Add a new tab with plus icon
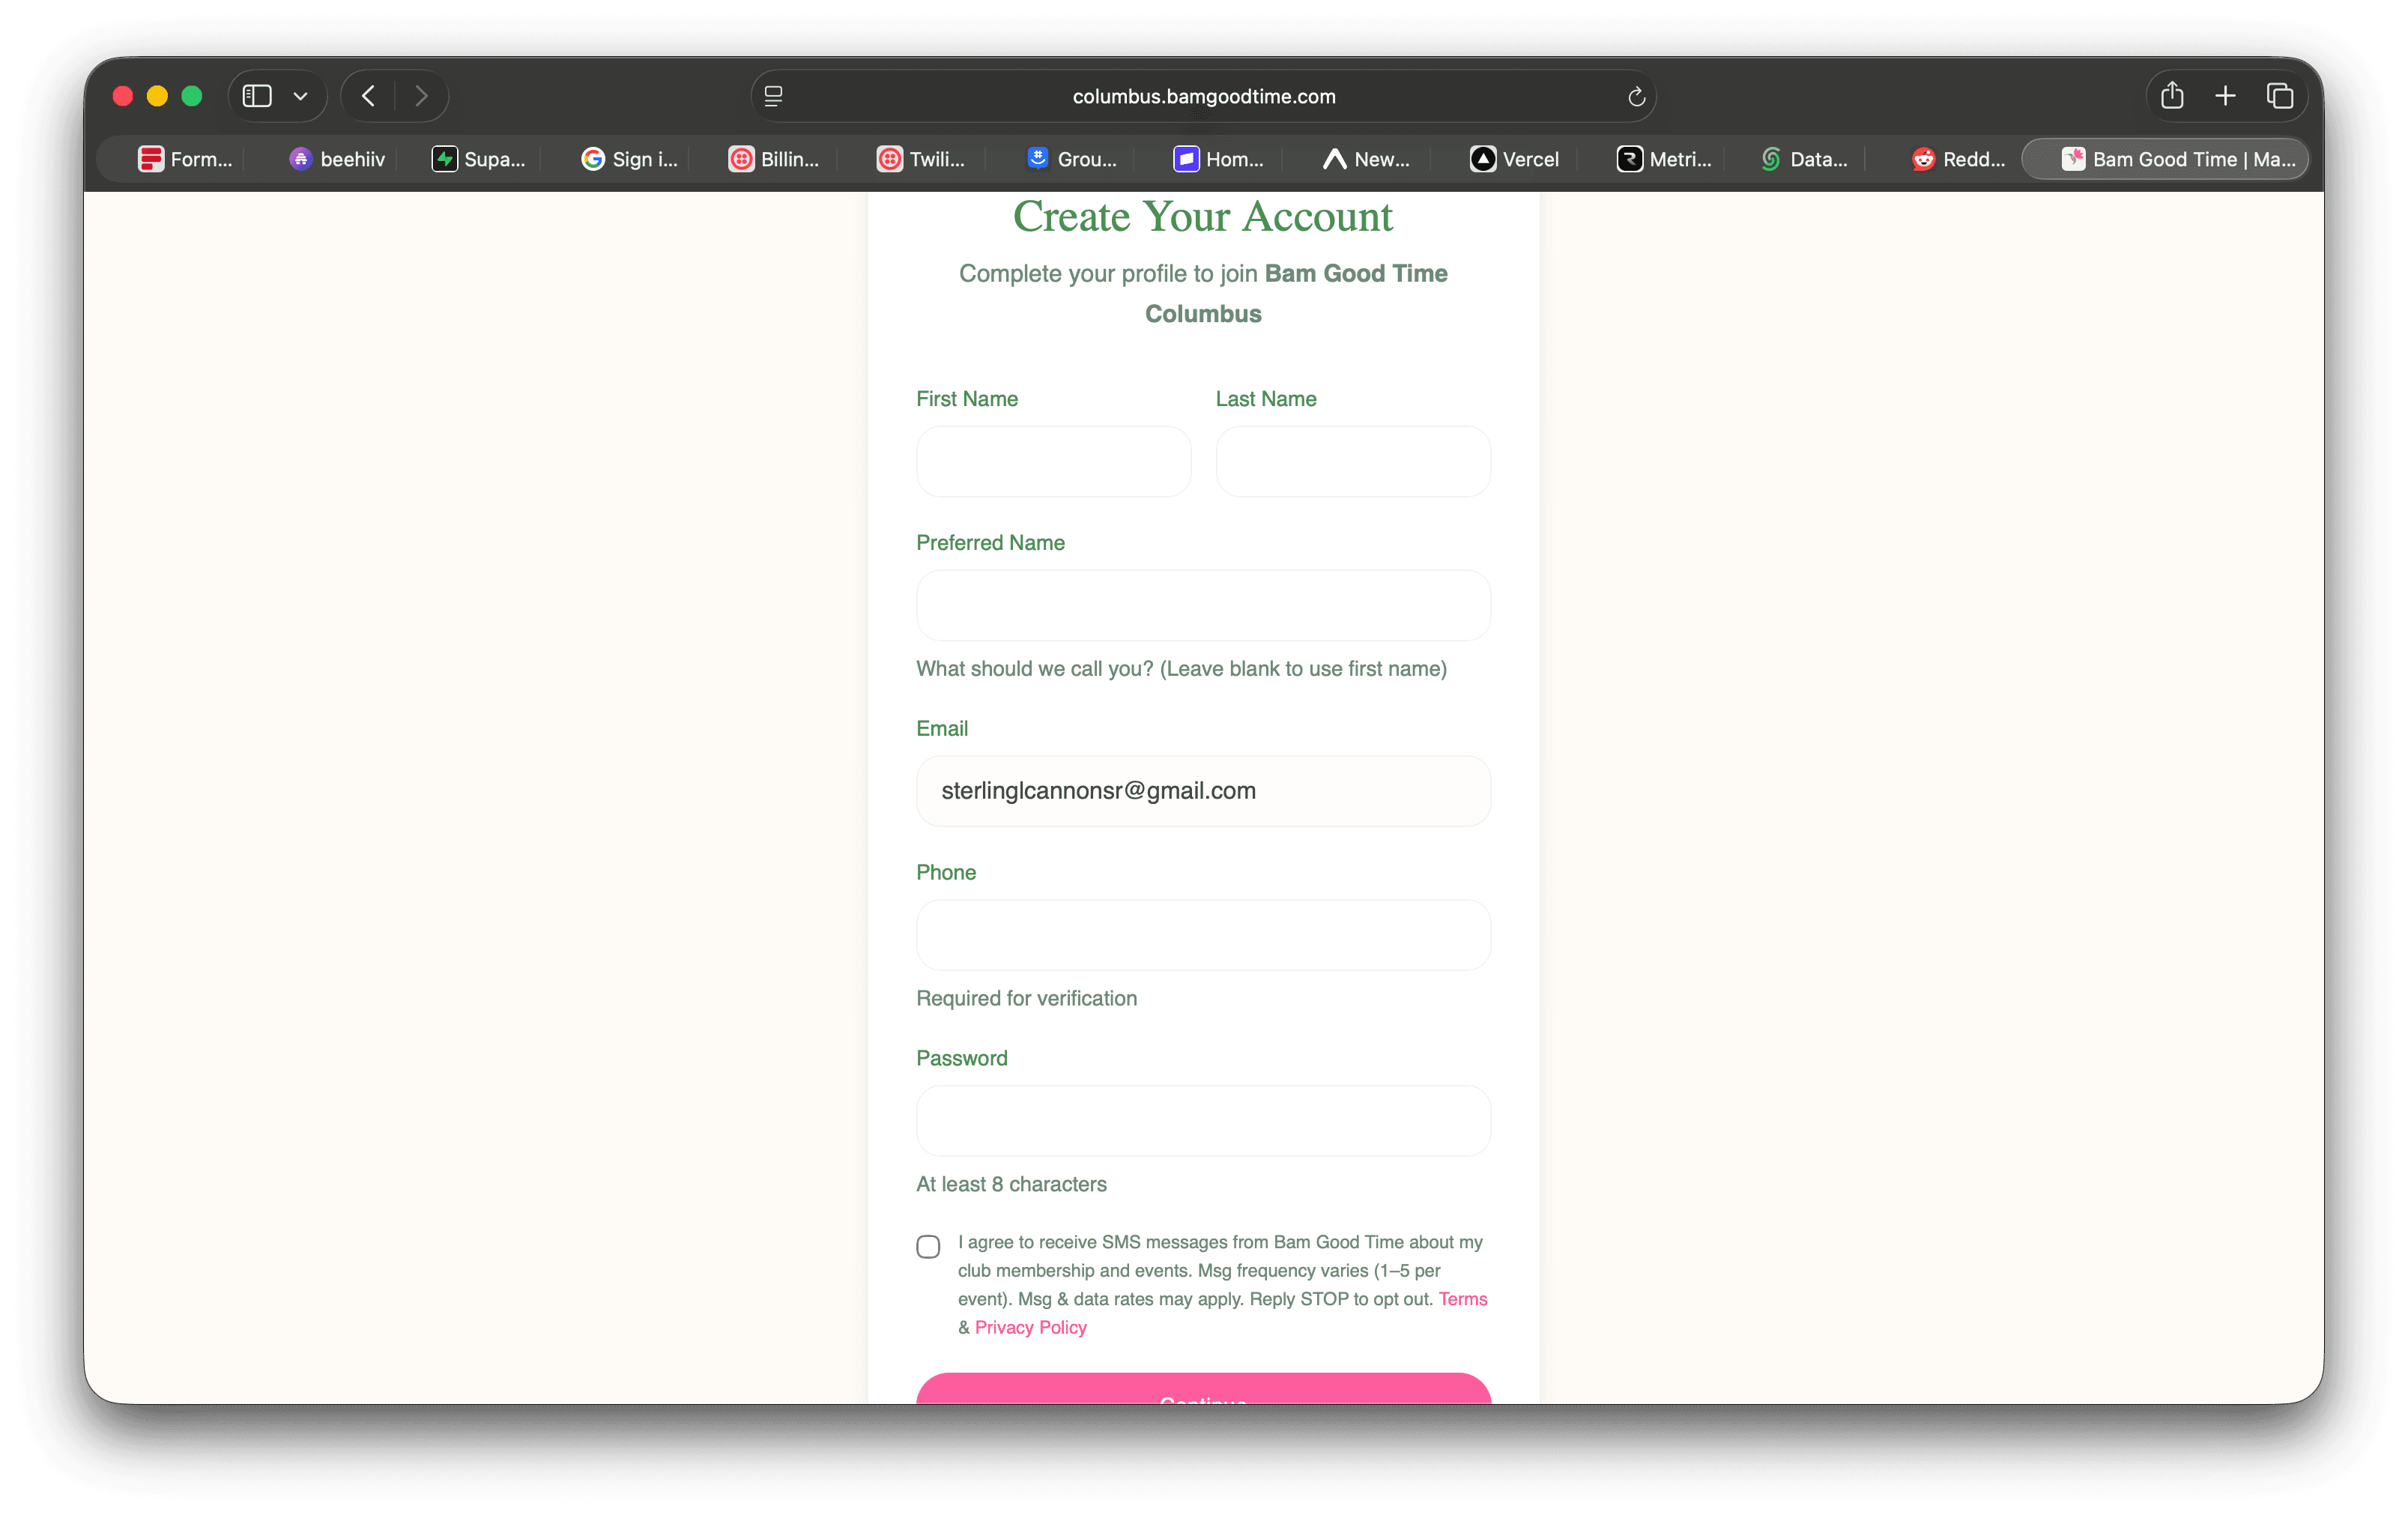 2225,96
